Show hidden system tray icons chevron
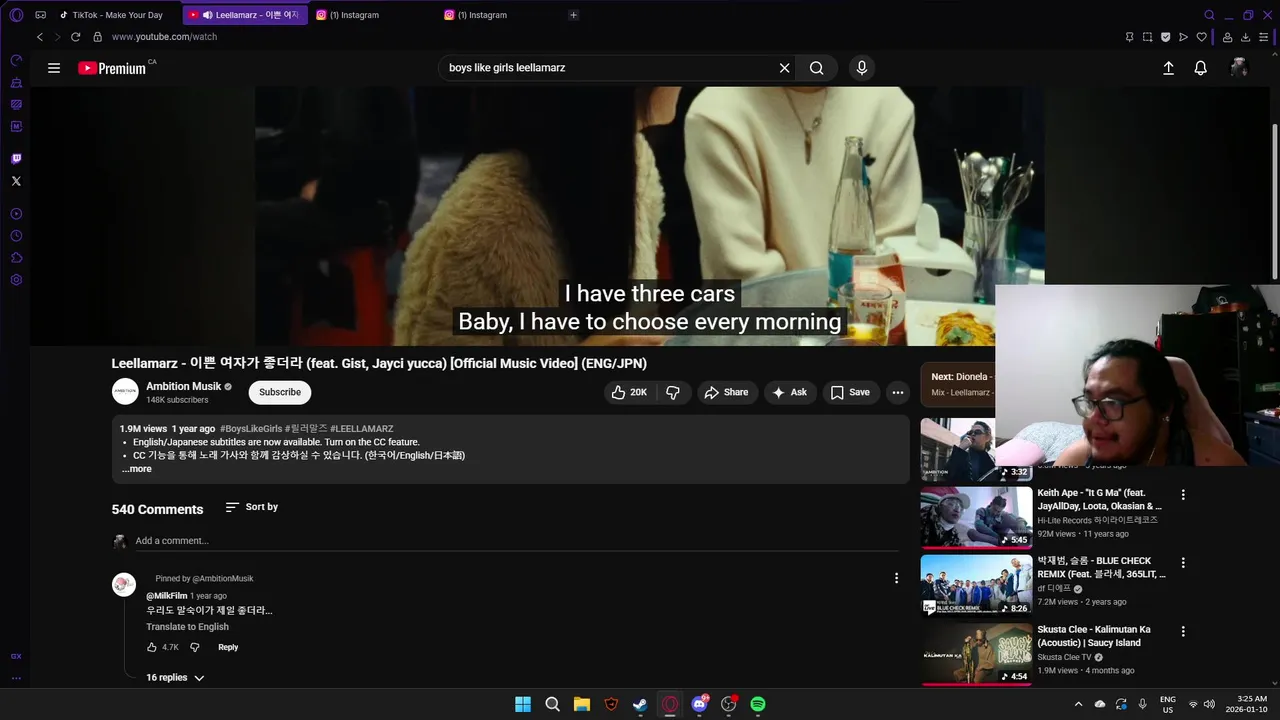1280x720 pixels. tap(1078, 704)
